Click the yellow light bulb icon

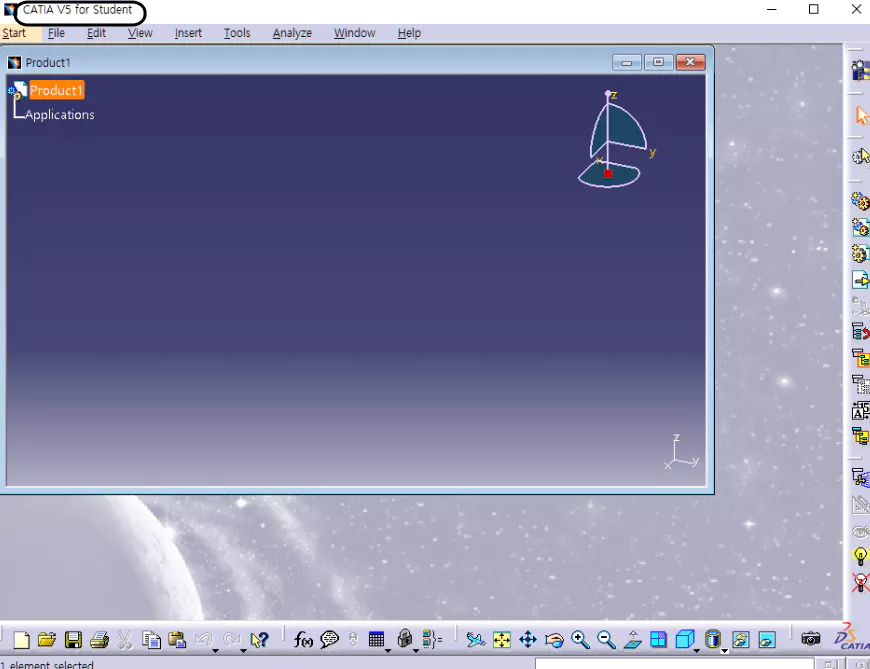tap(860, 556)
